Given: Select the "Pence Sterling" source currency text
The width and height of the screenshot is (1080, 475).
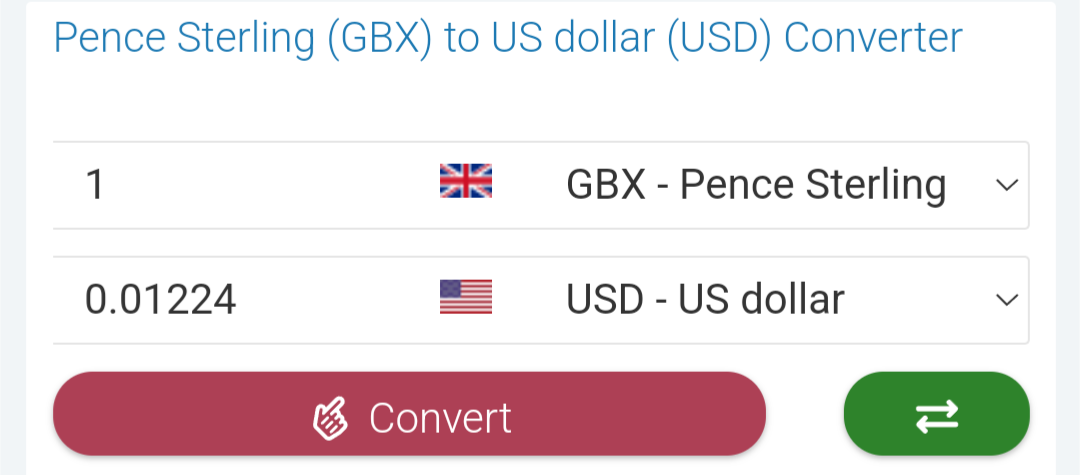Looking at the screenshot, I should (813, 185).
